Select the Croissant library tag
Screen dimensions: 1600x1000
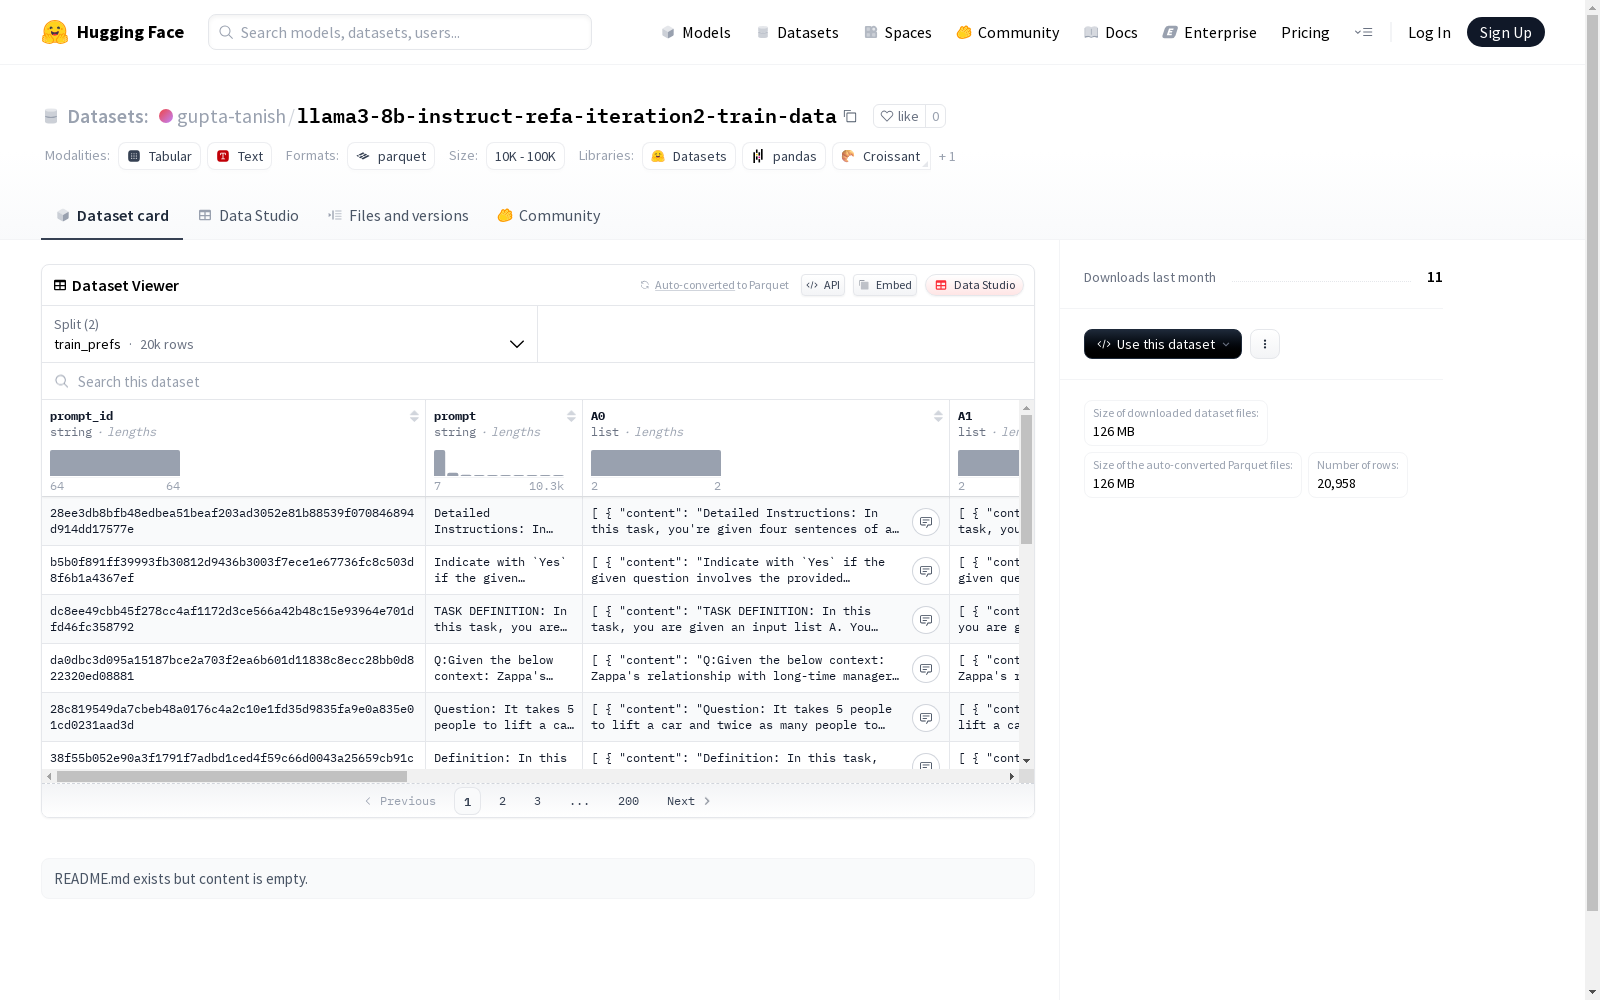881,156
